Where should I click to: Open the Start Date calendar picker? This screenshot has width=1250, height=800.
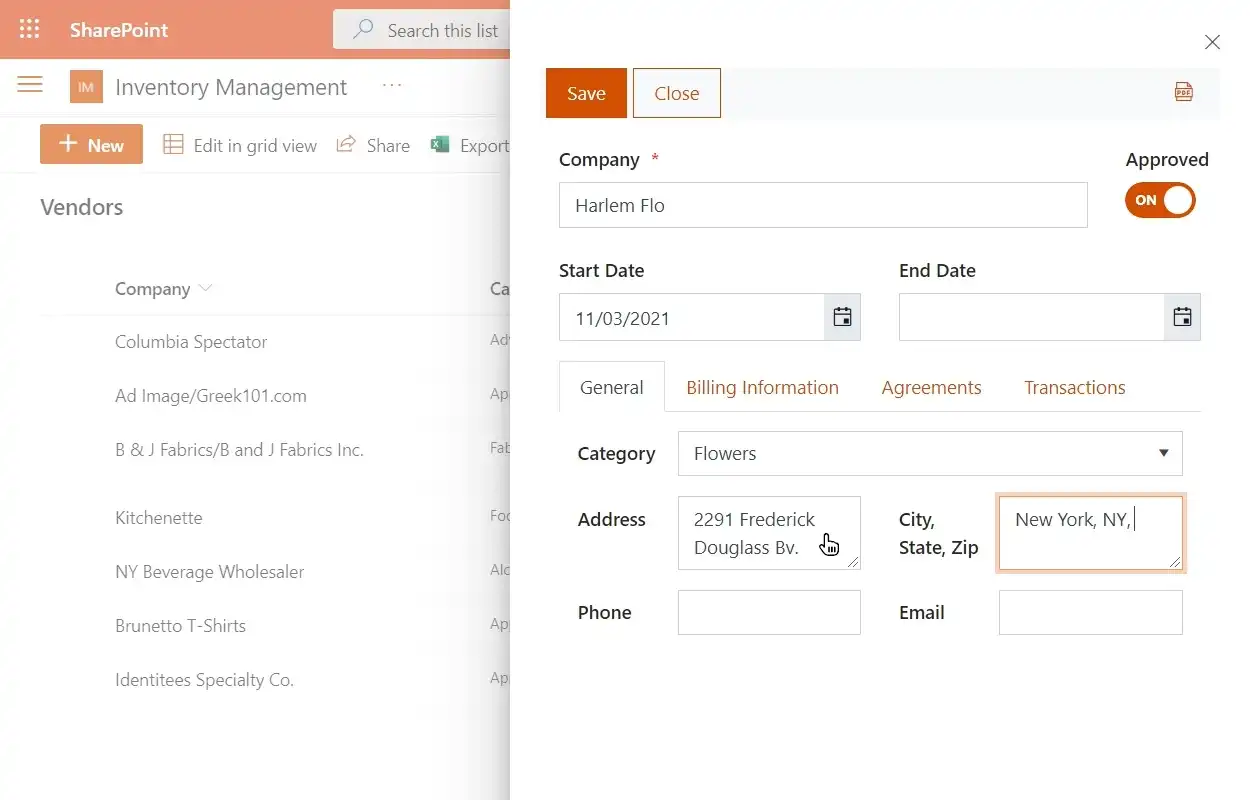click(x=842, y=317)
